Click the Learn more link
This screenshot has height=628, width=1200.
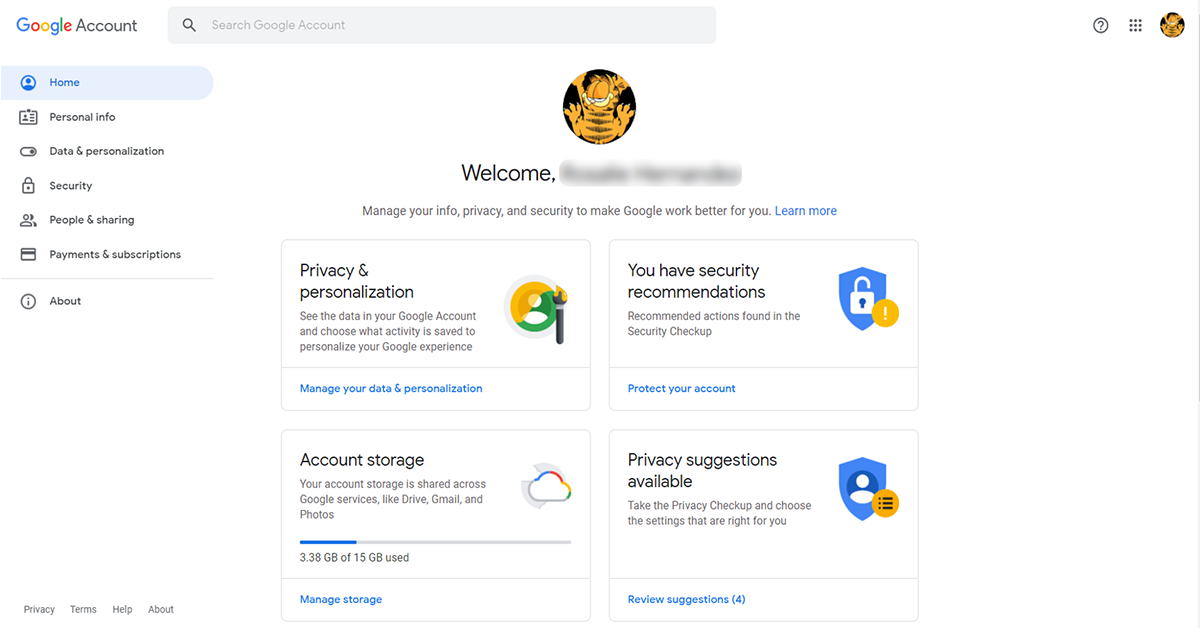pos(806,211)
